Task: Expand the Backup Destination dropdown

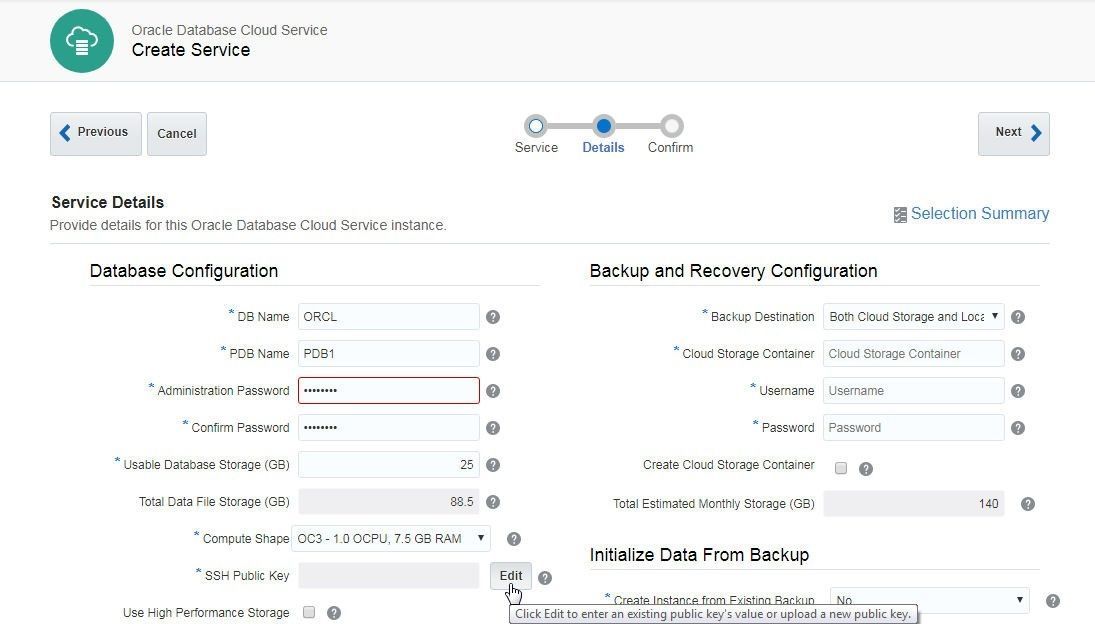Action: coord(913,317)
